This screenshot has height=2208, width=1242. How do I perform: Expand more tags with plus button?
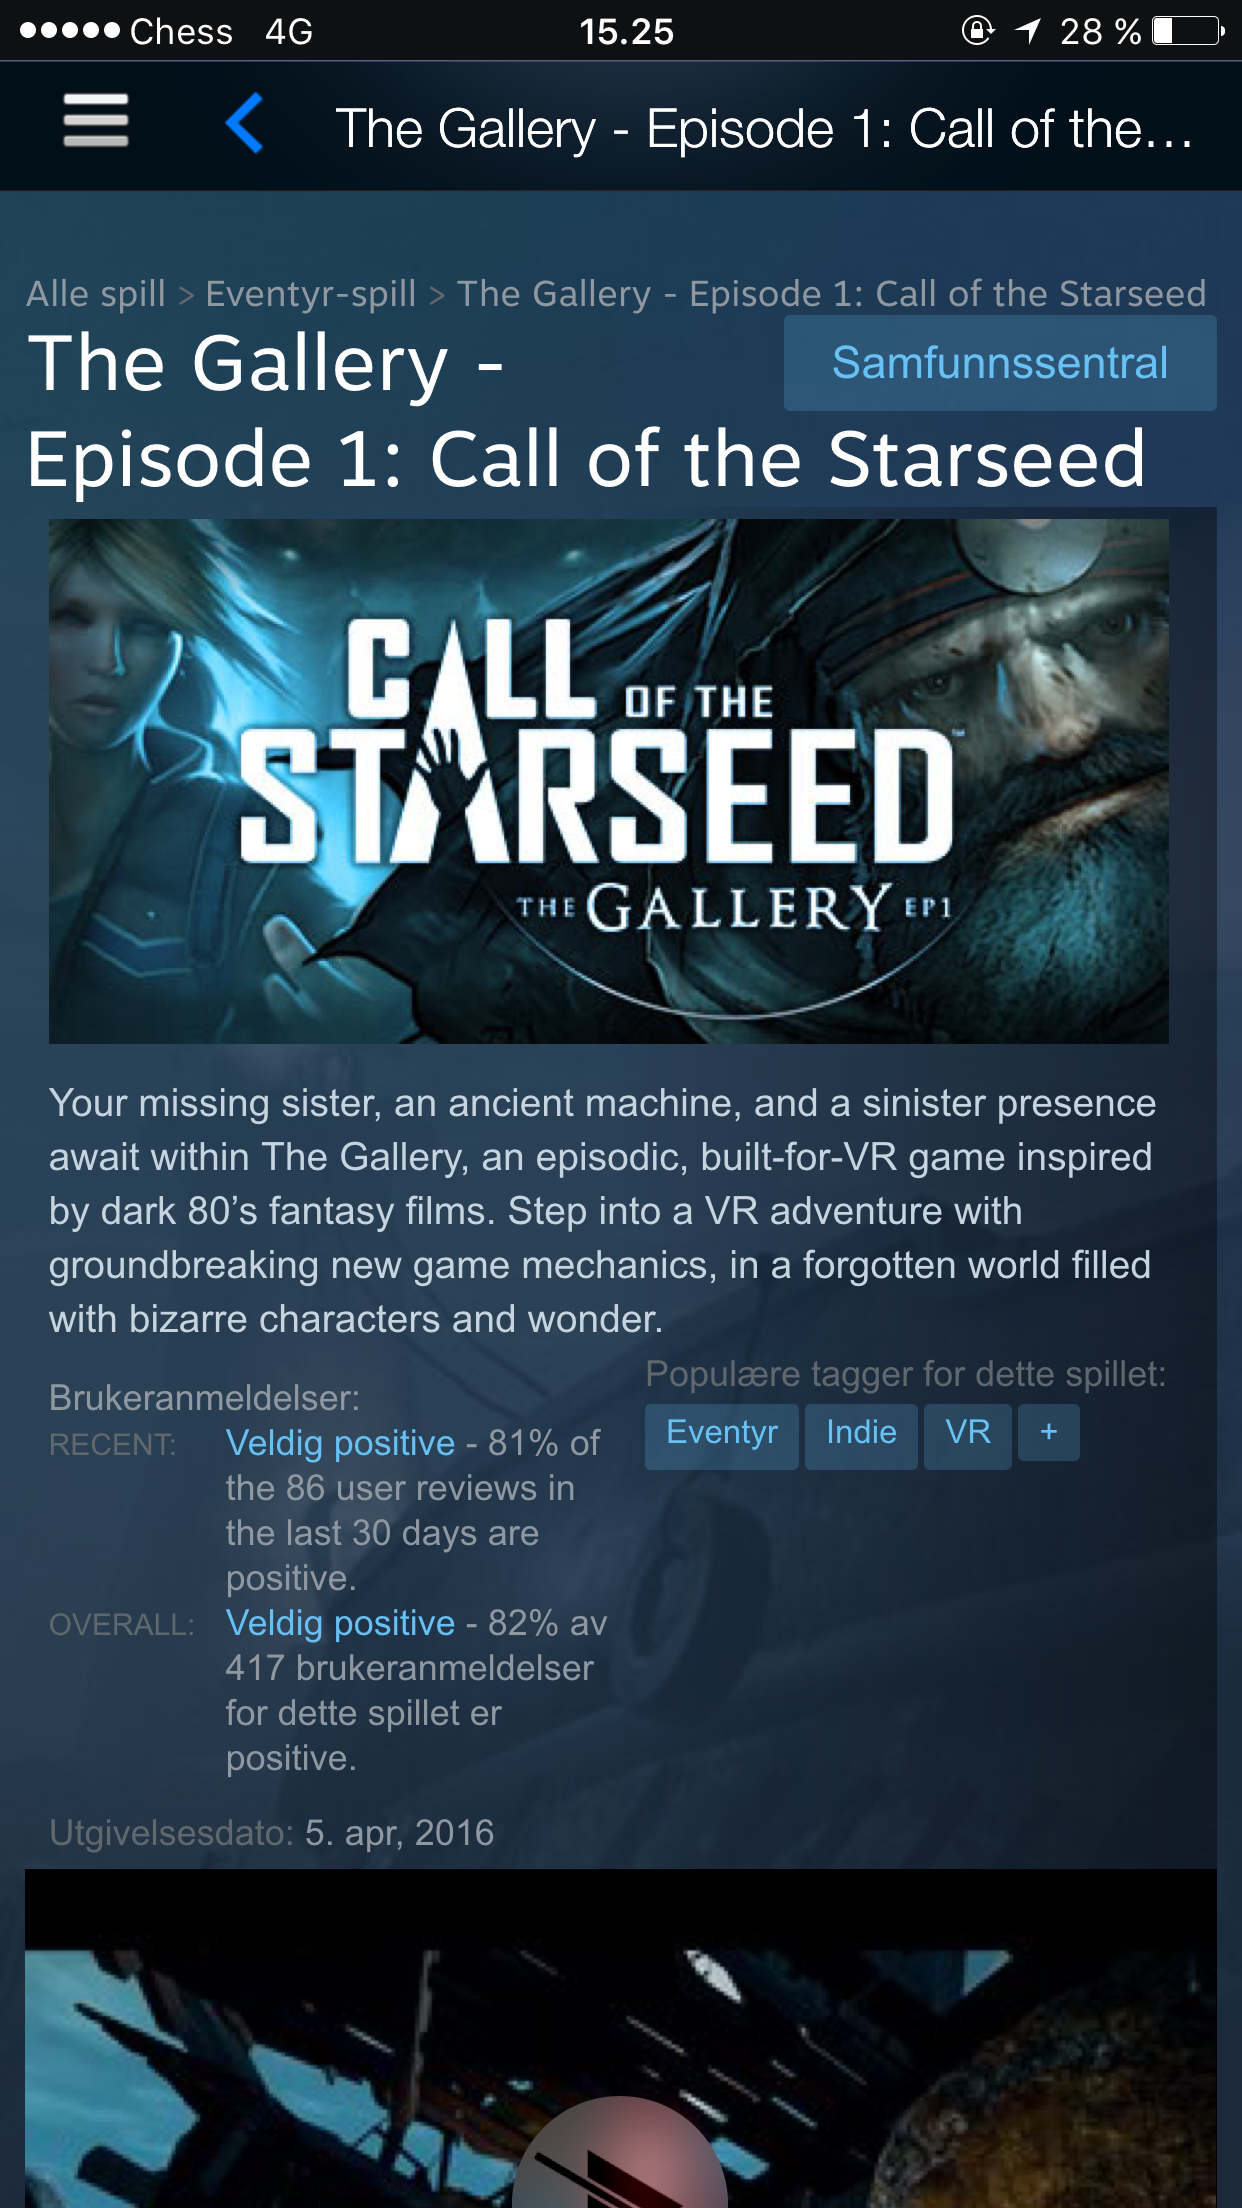1049,1432
